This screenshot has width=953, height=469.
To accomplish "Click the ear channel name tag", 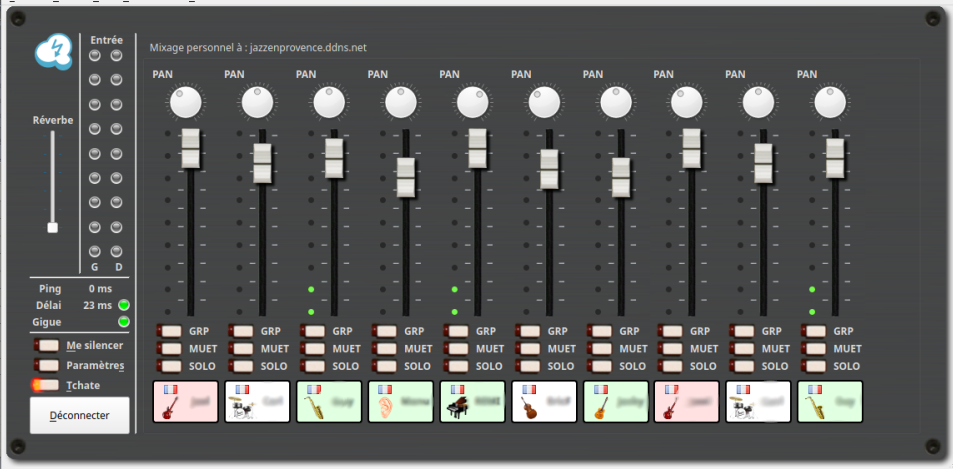I will tap(401, 402).
